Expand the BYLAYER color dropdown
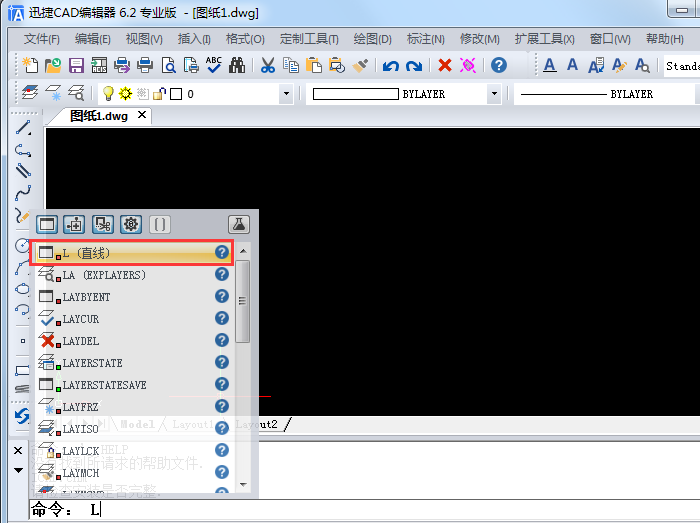 (x=494, y=94)
